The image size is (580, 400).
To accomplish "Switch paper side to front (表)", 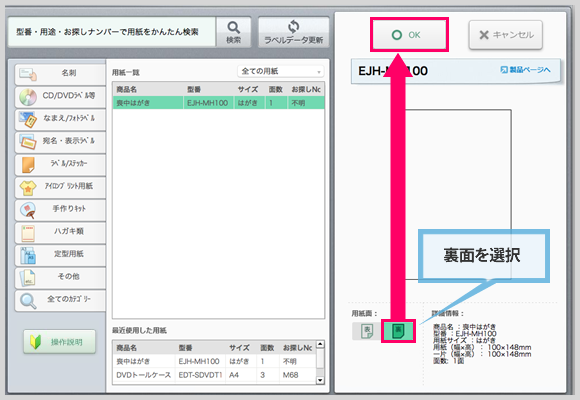I will click(x=367, y=331).
